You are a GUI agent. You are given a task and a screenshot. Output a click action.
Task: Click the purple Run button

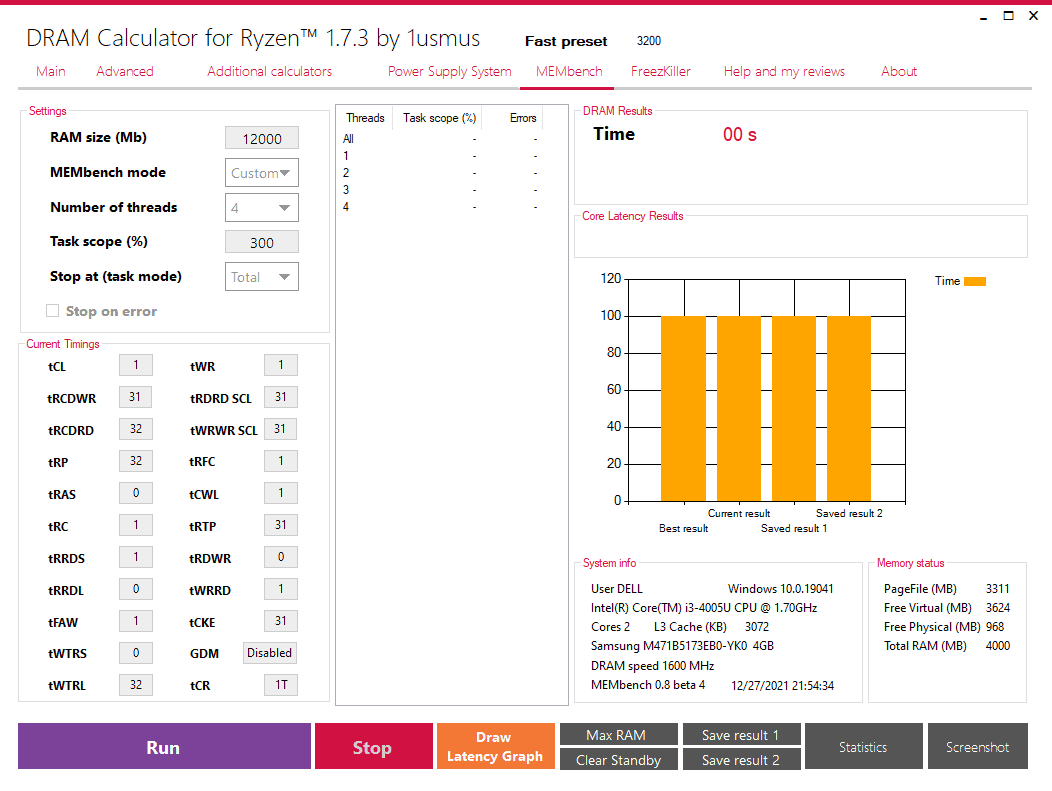coord(164,746)
